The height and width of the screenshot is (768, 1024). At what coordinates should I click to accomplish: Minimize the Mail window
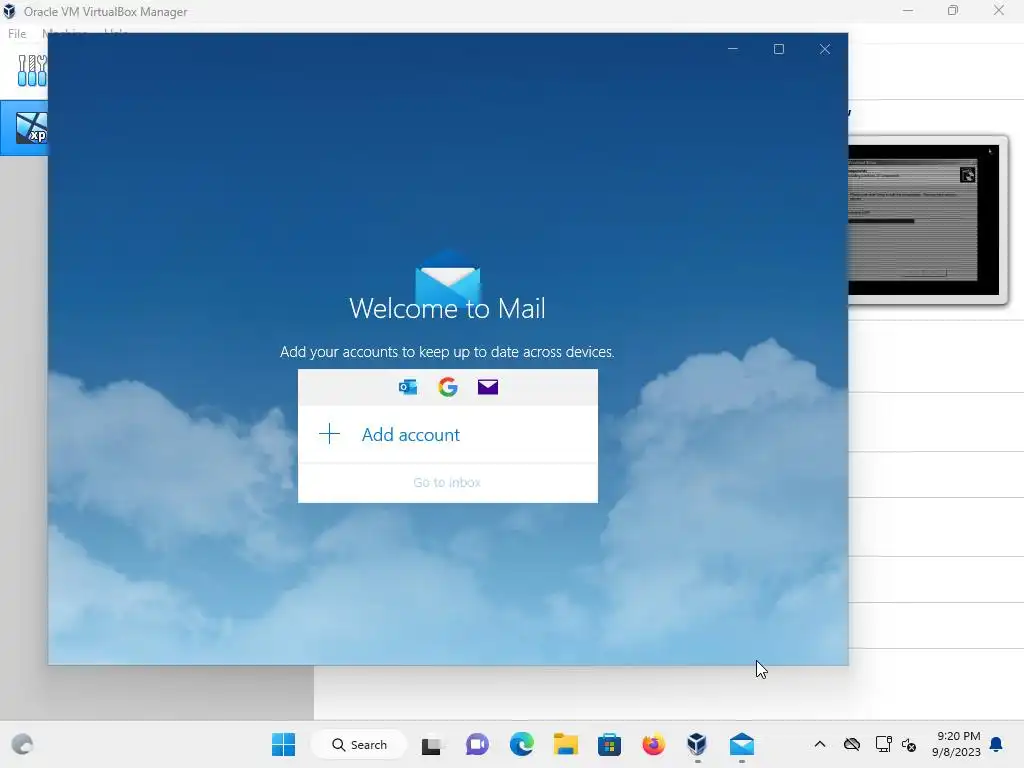point(733,49)
